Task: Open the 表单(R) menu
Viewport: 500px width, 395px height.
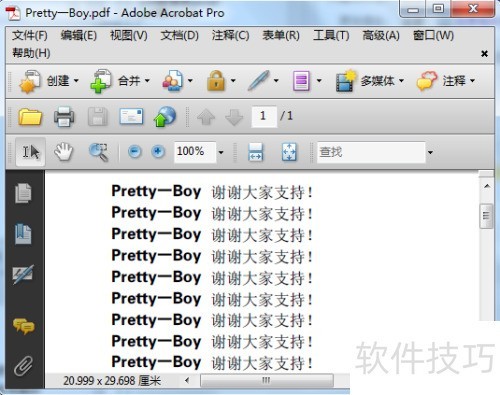Action: 281,35
